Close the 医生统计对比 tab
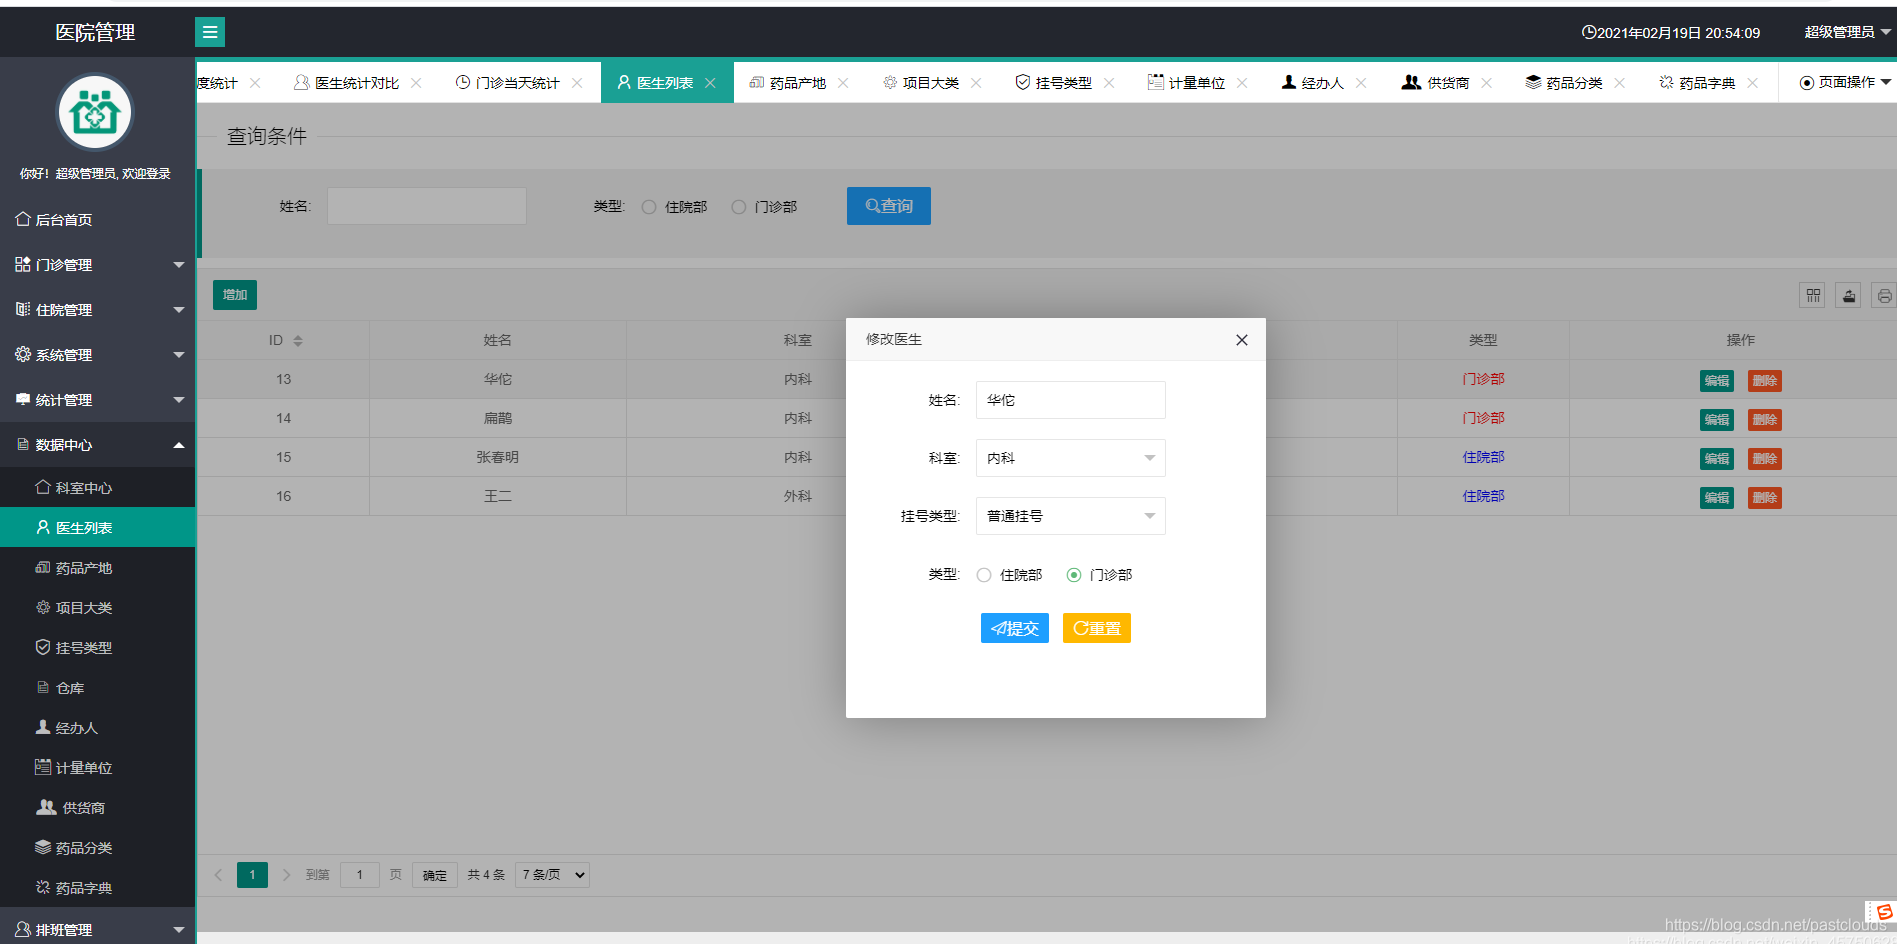Image resolution: width=1897 pixels, height=944 pixels. (x=416, y=83)
